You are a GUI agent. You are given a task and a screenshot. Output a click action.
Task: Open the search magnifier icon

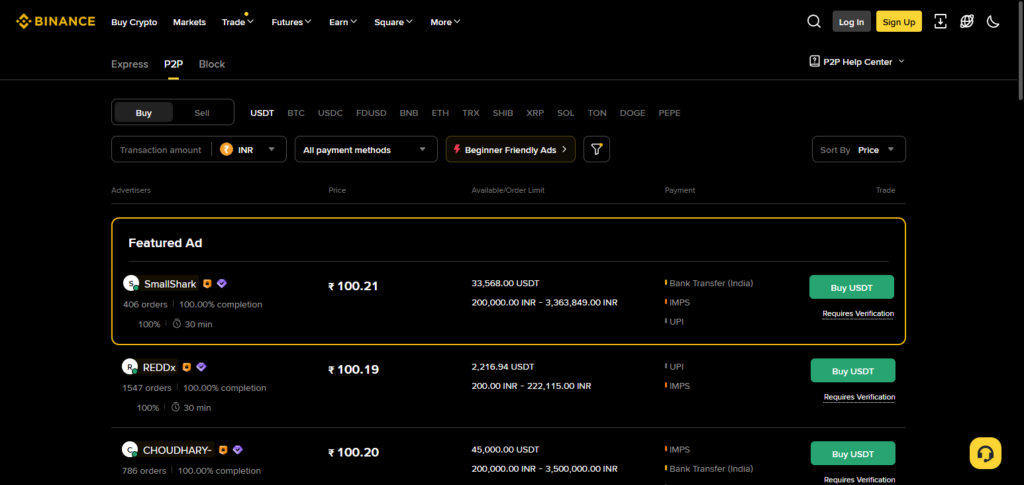coord(814,22)
